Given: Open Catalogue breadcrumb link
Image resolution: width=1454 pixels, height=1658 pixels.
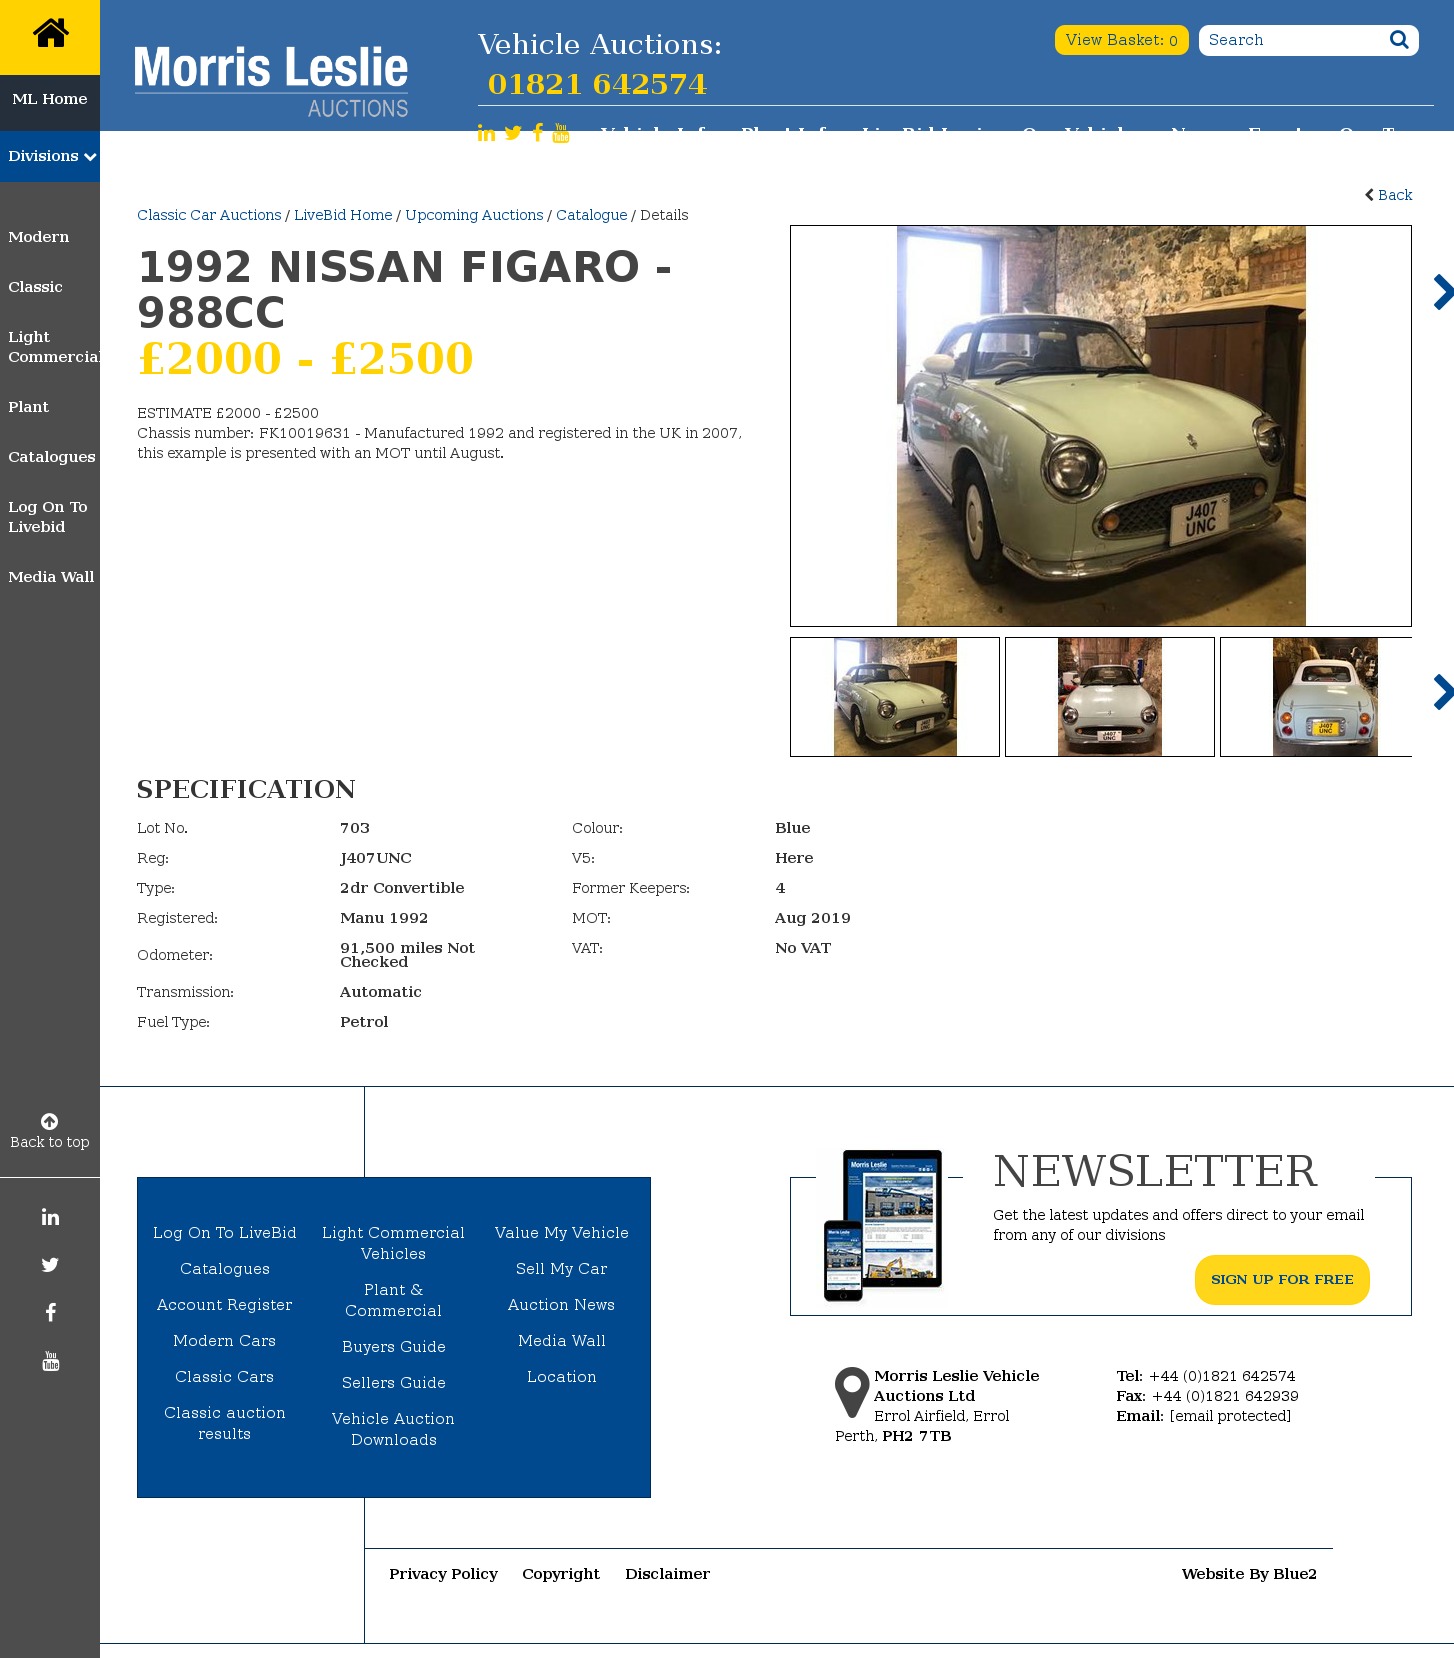Looking at the screenshot, I should (592, 215).
